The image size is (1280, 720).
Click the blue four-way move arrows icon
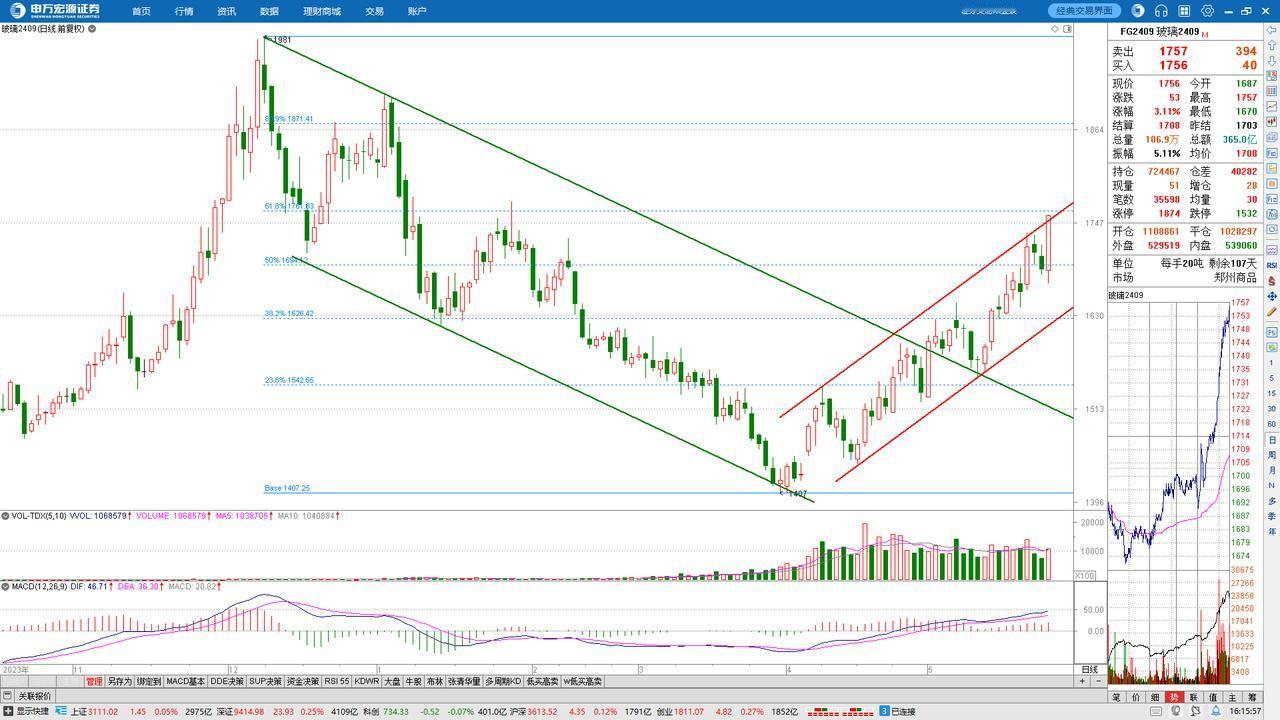point(1272,296)
